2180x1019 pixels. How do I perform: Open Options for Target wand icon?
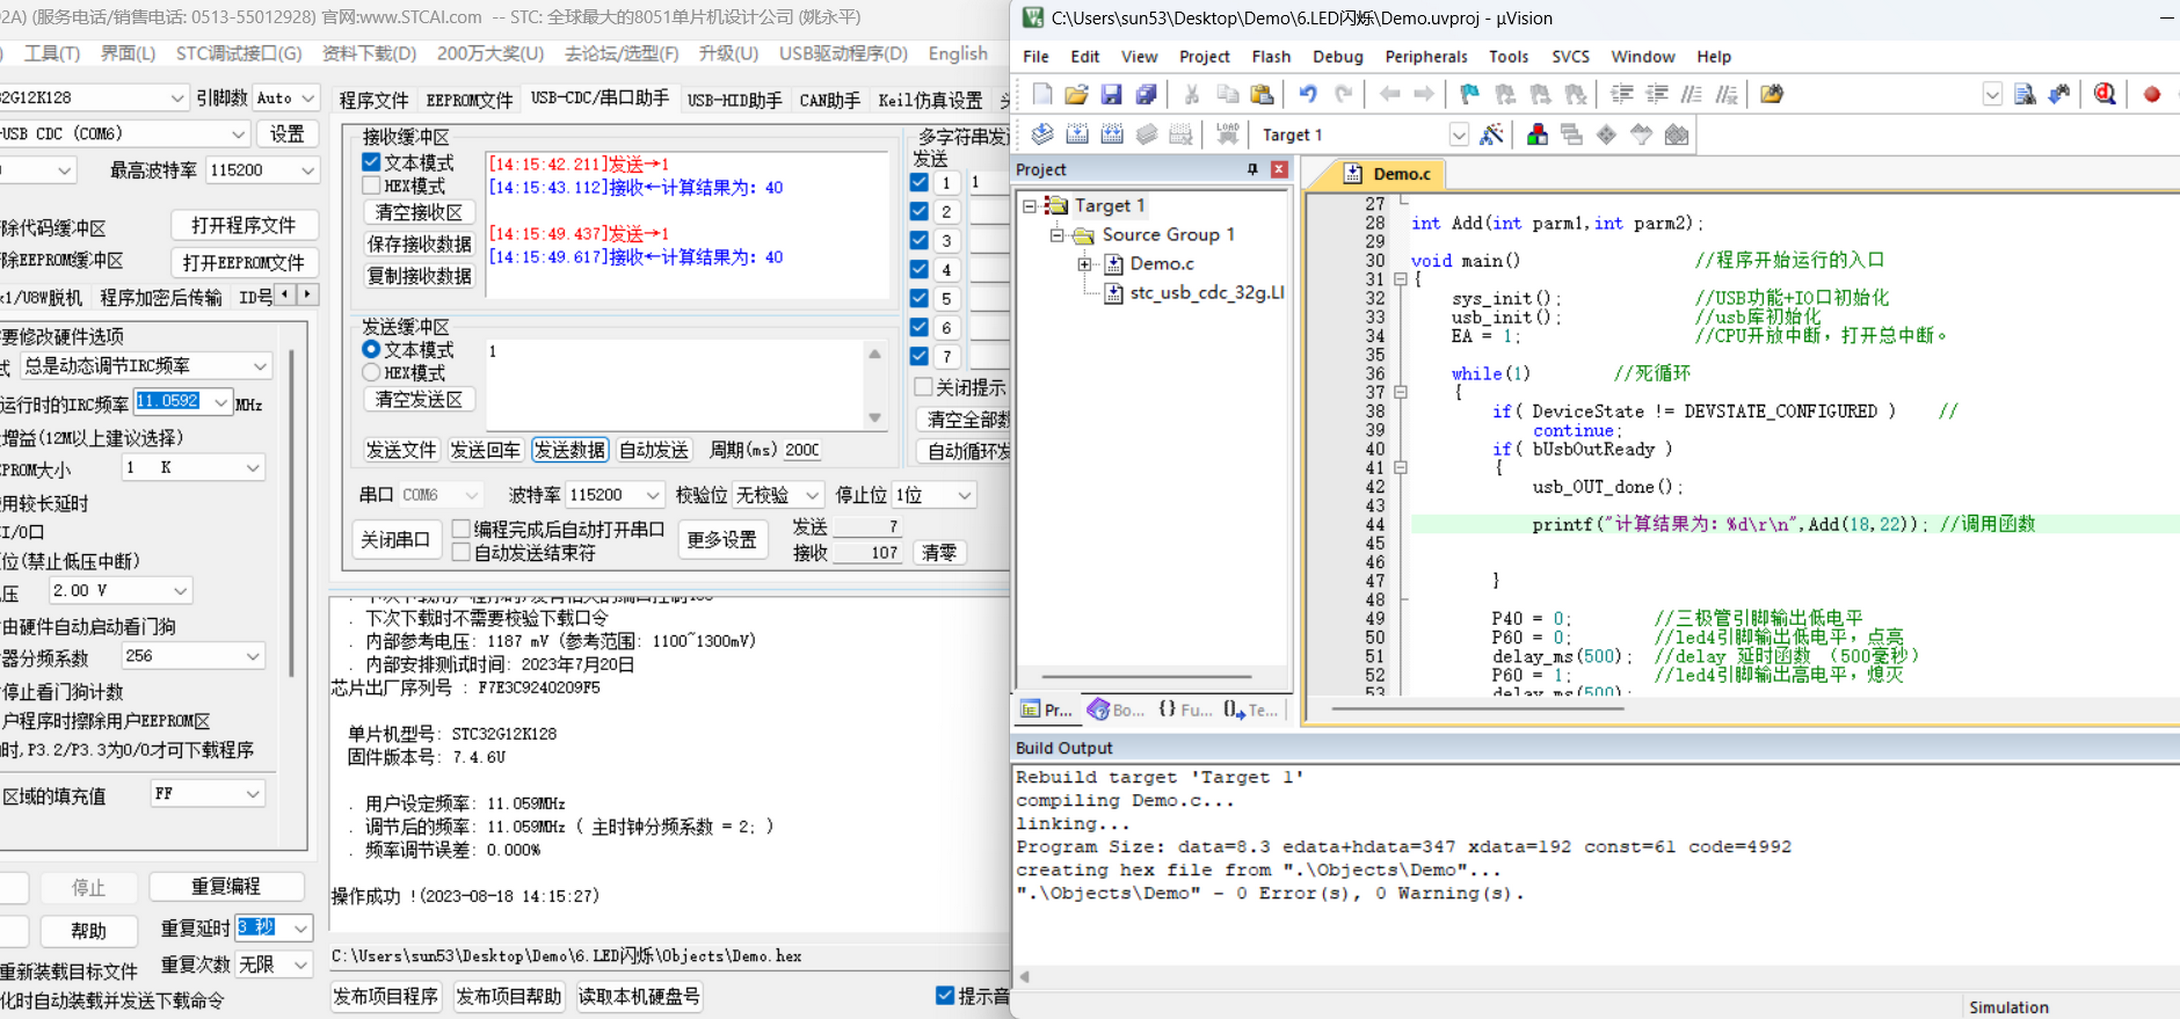[x=1491, y=134]
